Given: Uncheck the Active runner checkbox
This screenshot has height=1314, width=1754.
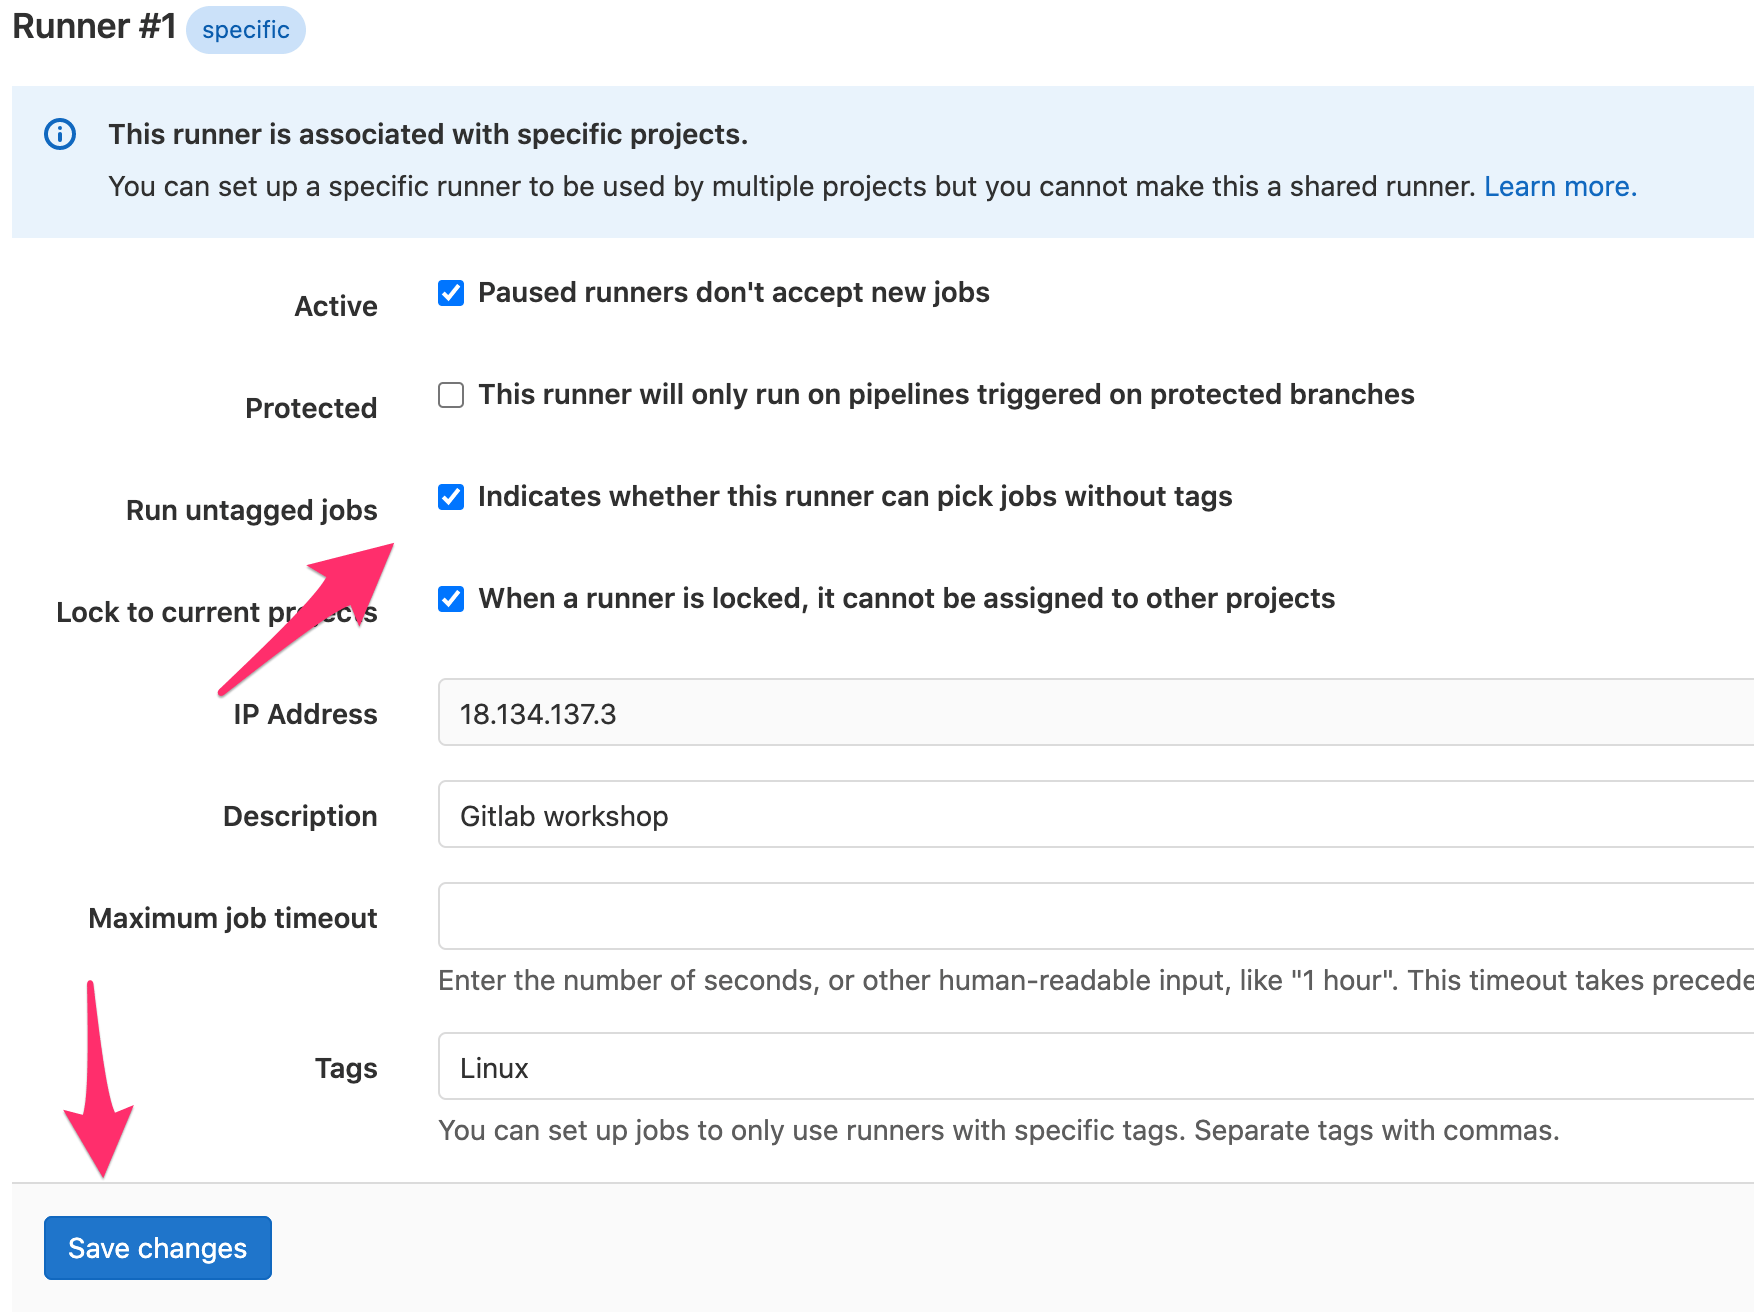Looking at the screenshot, I should [451, 293].
